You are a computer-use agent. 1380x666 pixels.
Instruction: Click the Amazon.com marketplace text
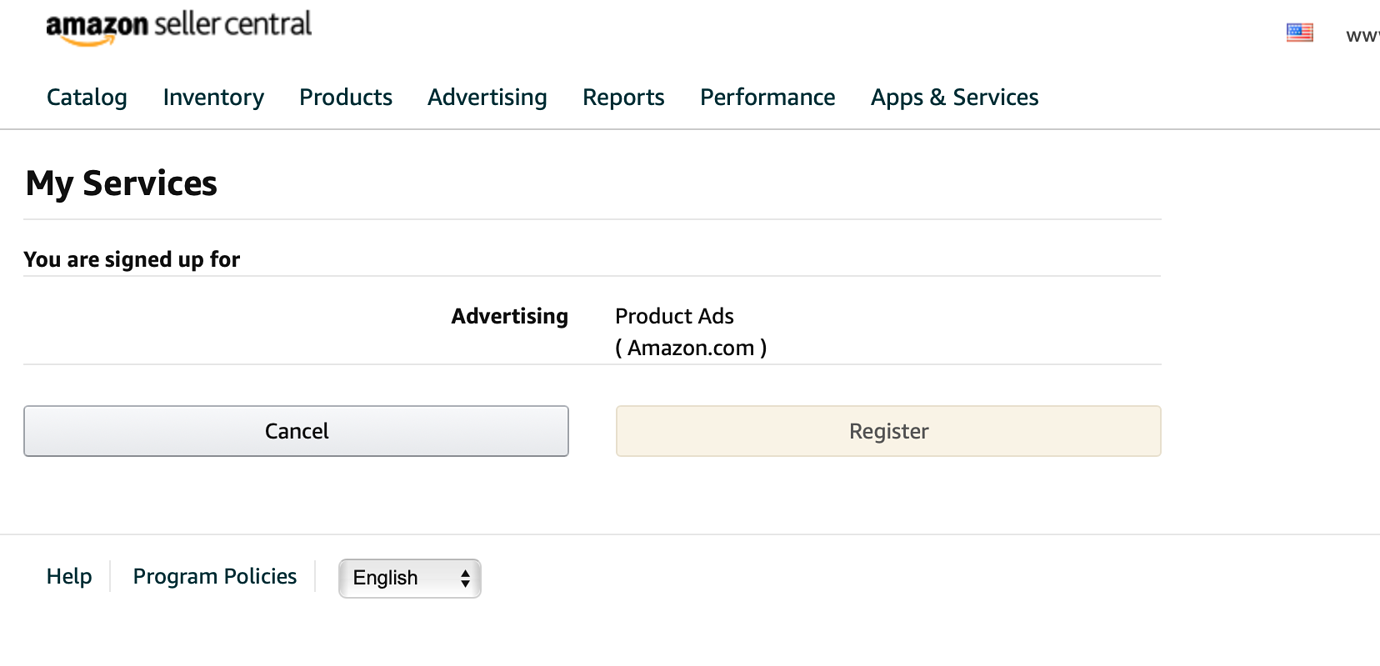pos(692,347)
